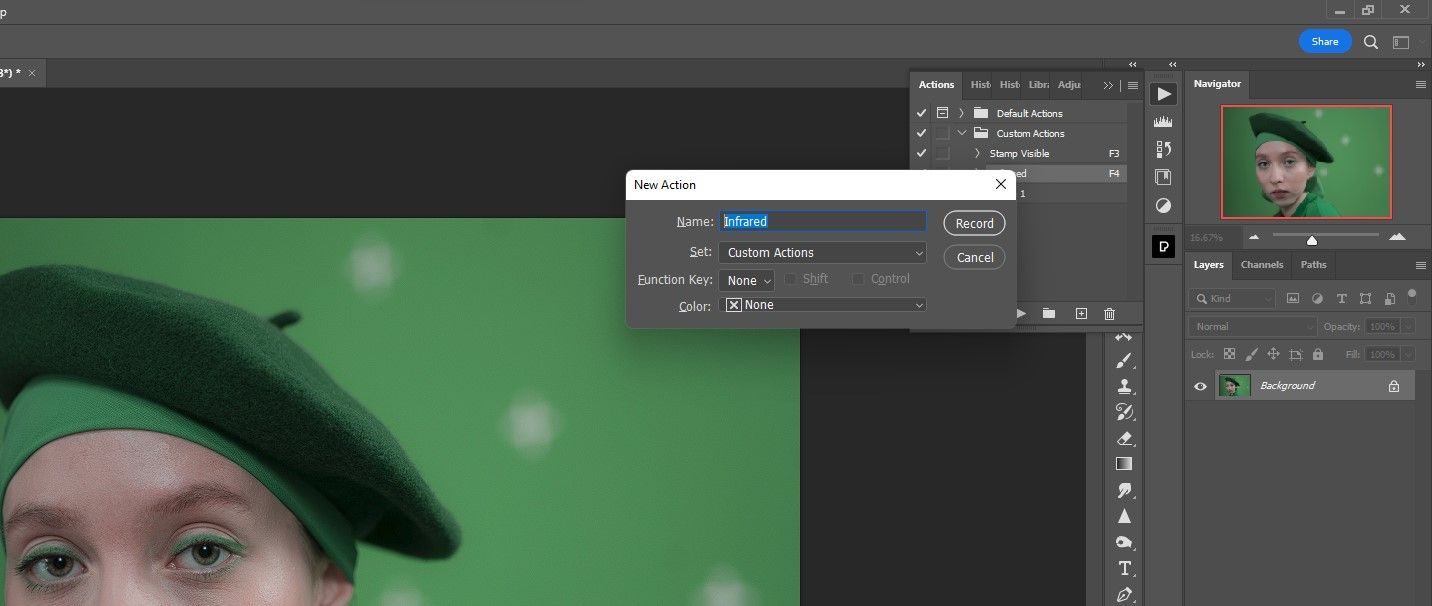Image resolution: width=1432 pixels, height=606 pixels.
Task: Click the Background layer's padlock icon
Action: [1394, 386]
